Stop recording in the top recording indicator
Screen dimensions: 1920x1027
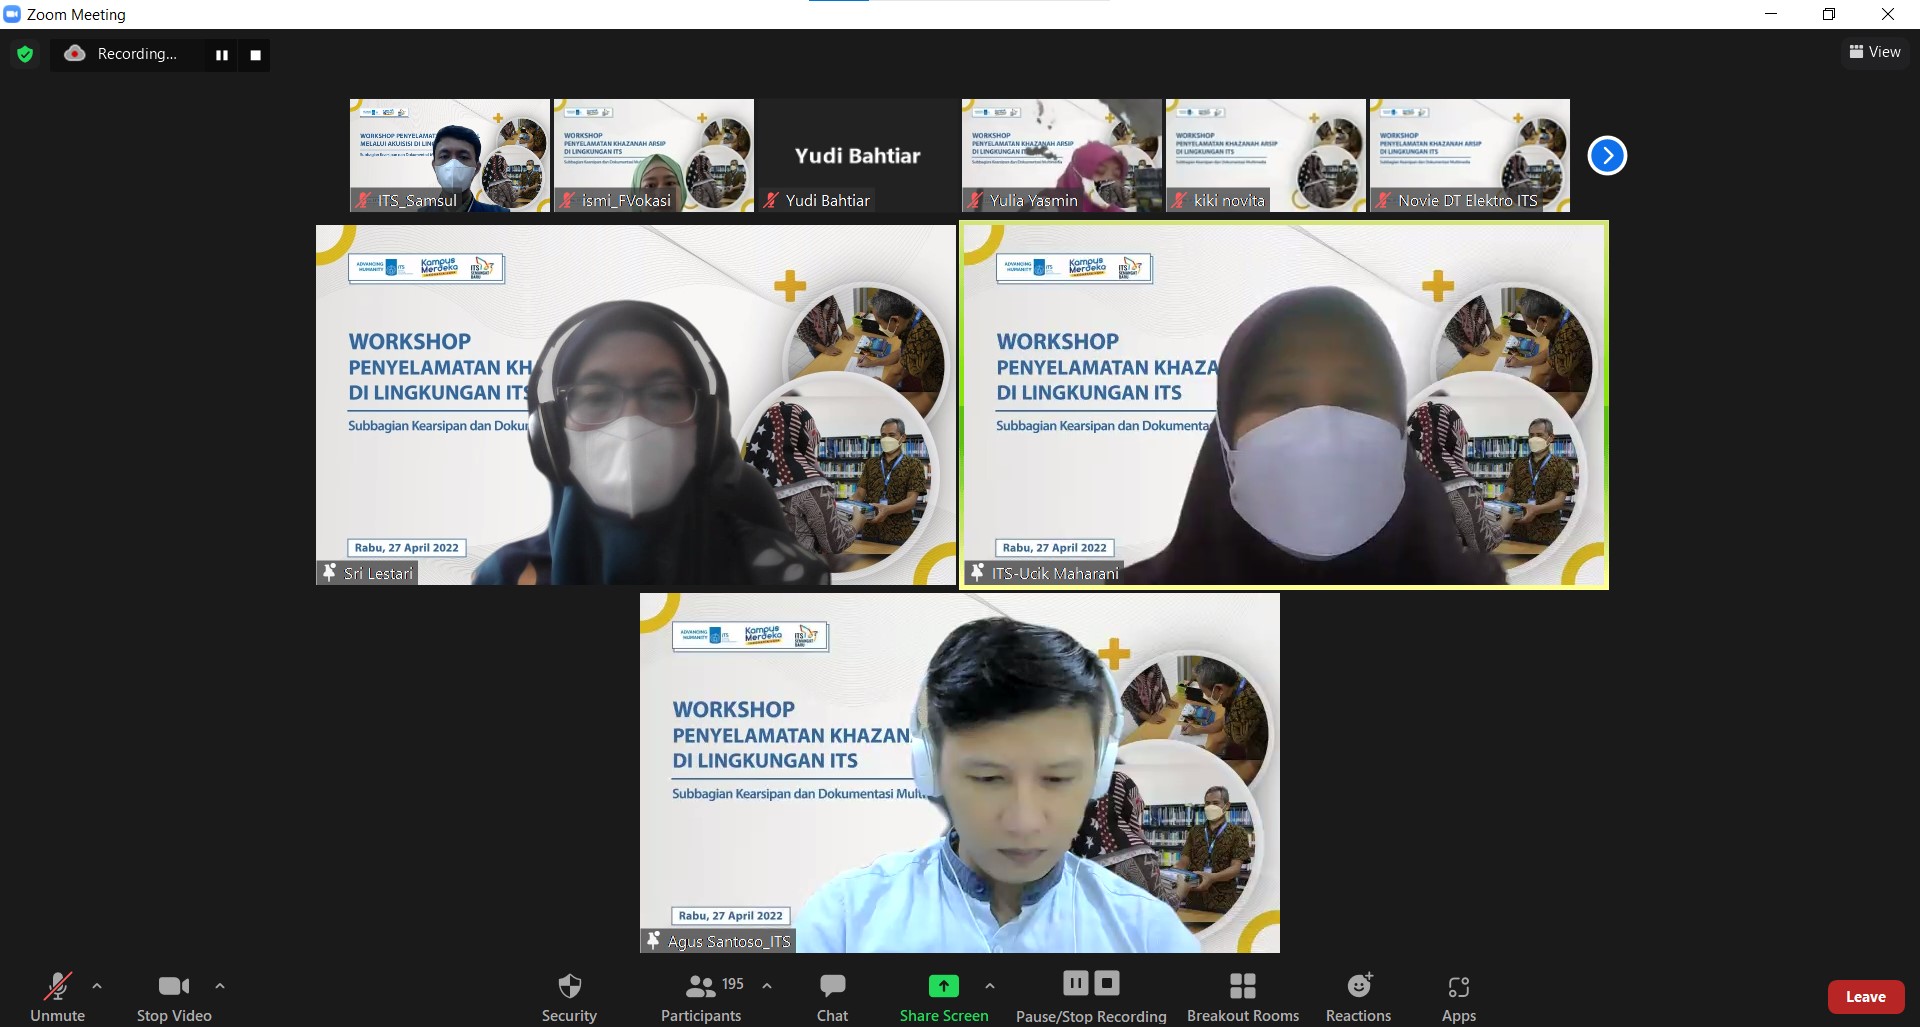255,55
